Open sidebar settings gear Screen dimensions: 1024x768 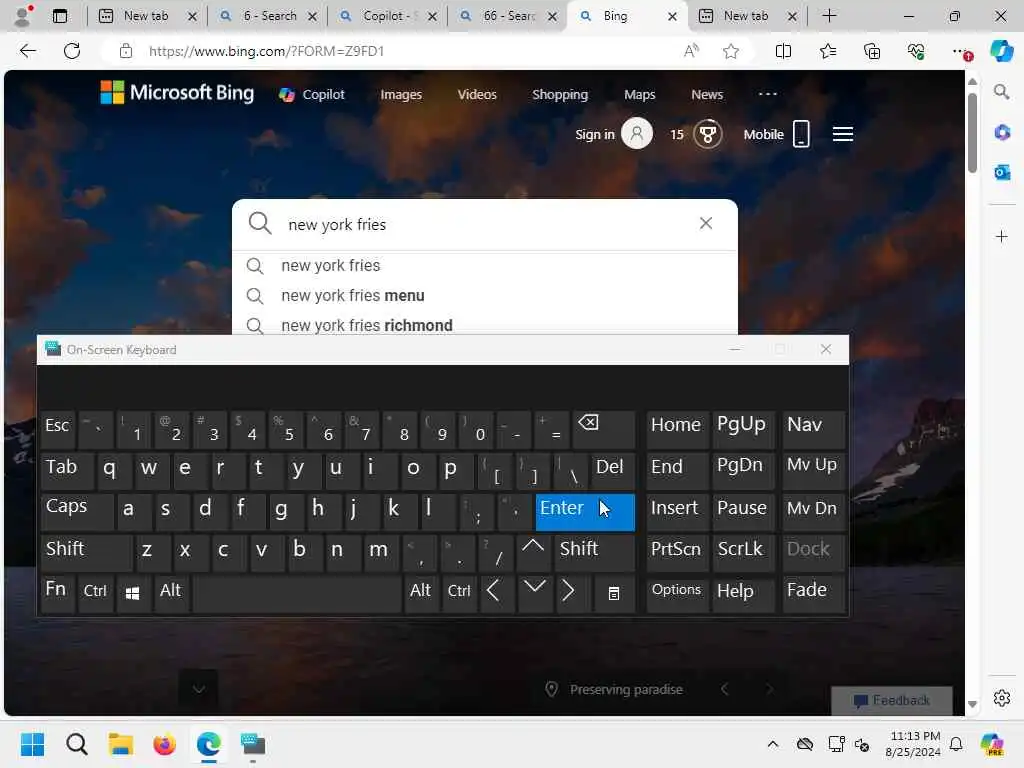pos(1002,698)
